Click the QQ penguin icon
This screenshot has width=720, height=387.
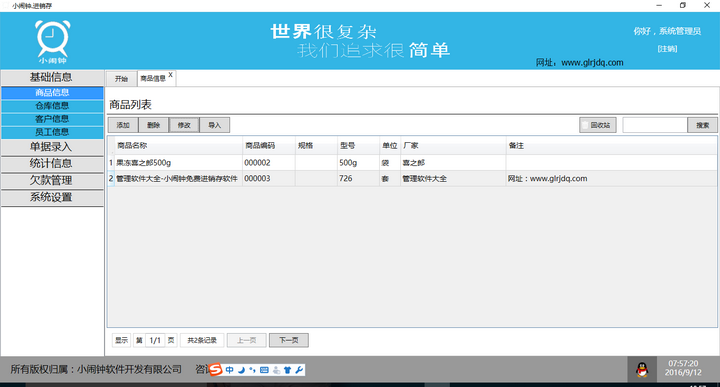pyautogui.click(x=642, y=370)
